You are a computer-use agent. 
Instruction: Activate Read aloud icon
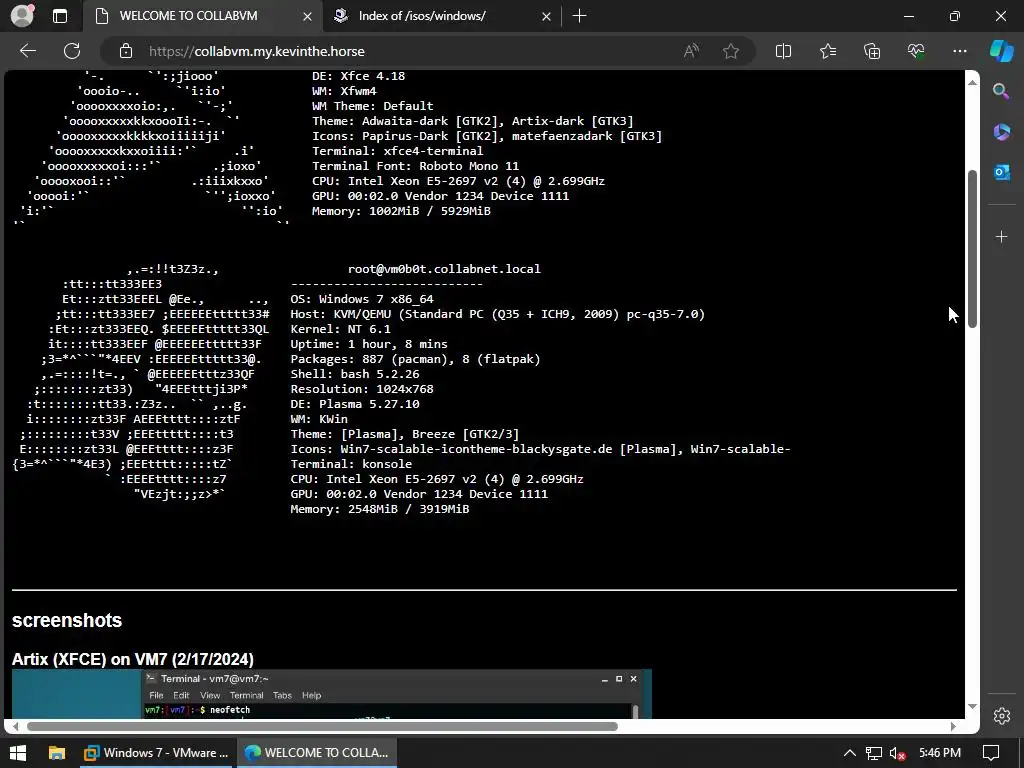coord(691,51)
